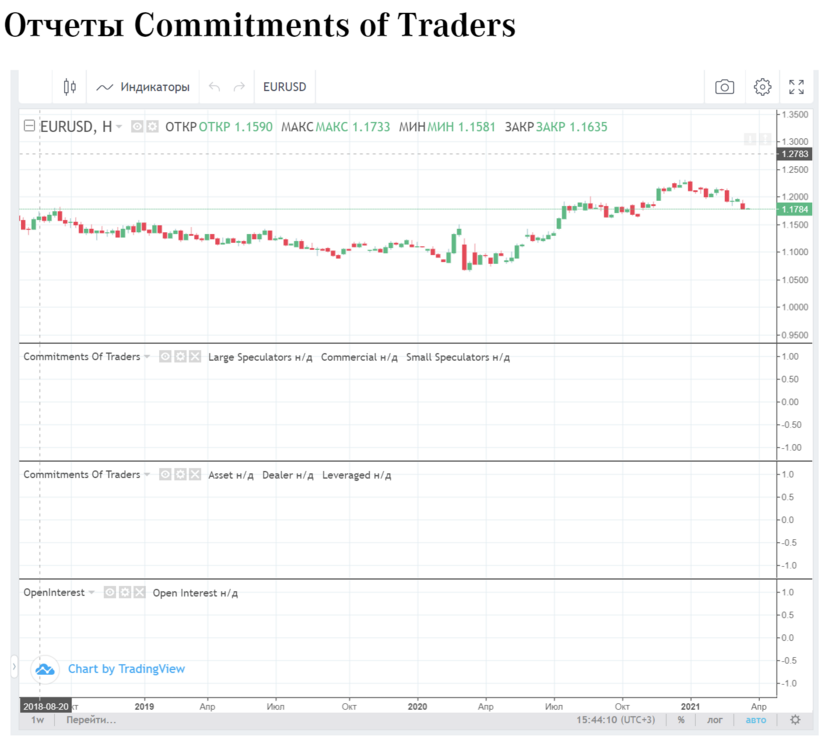Click the Leveraged н/д legend value
Screen dimensions: 828x750
(356, 475)
